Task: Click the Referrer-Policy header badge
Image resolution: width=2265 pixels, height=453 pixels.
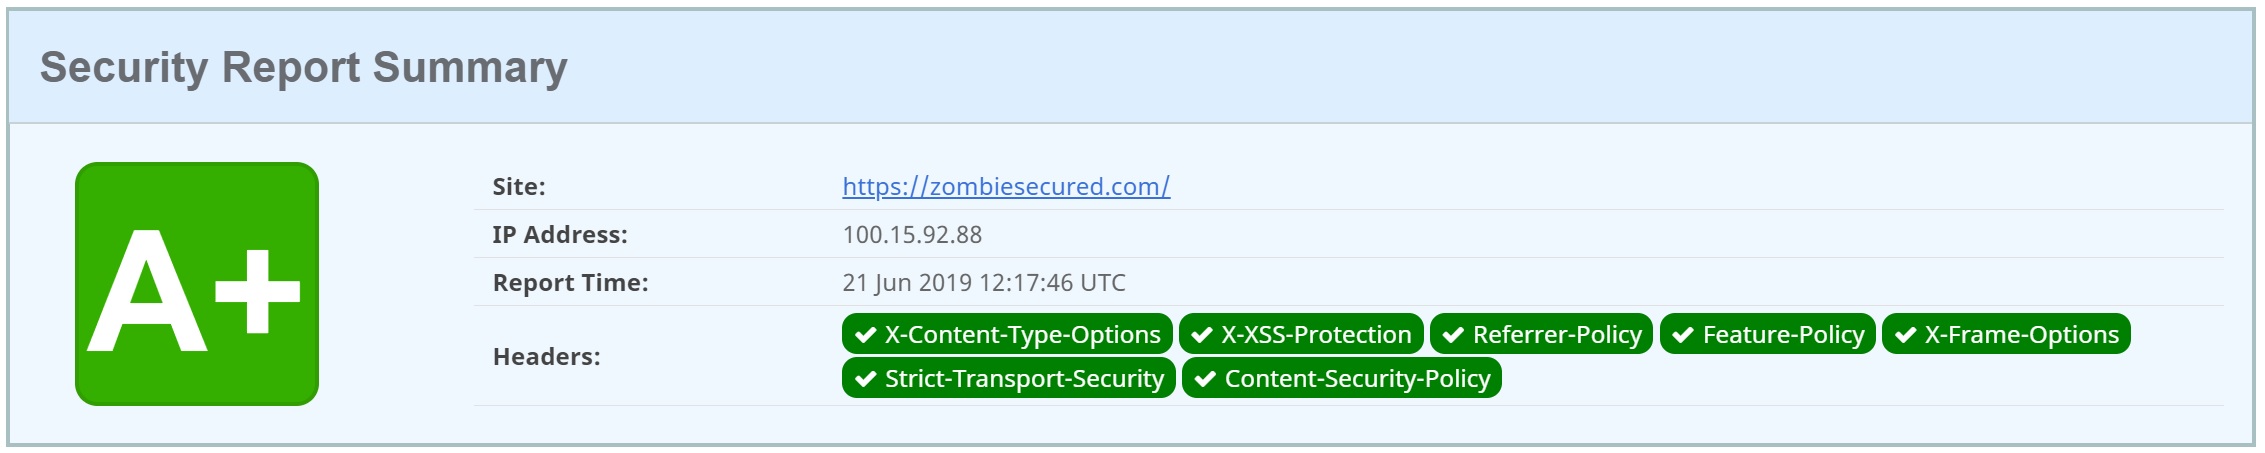Action: [1541, 334]
